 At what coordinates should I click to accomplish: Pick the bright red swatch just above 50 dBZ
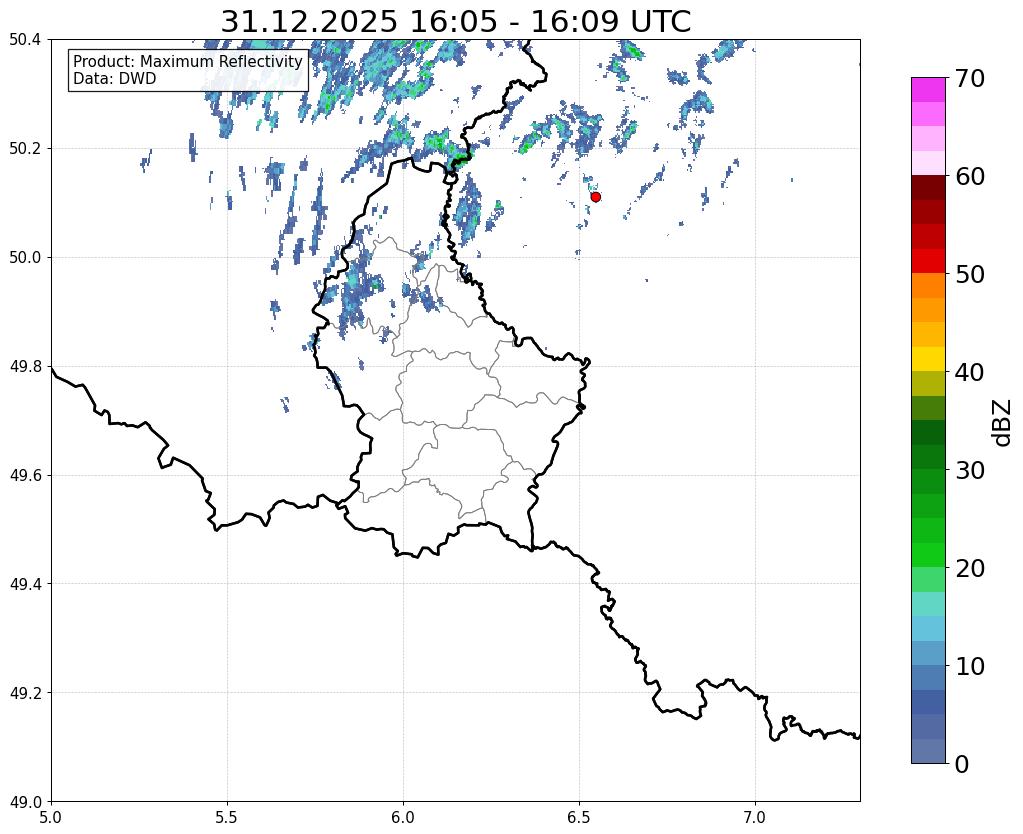[928, 261]
